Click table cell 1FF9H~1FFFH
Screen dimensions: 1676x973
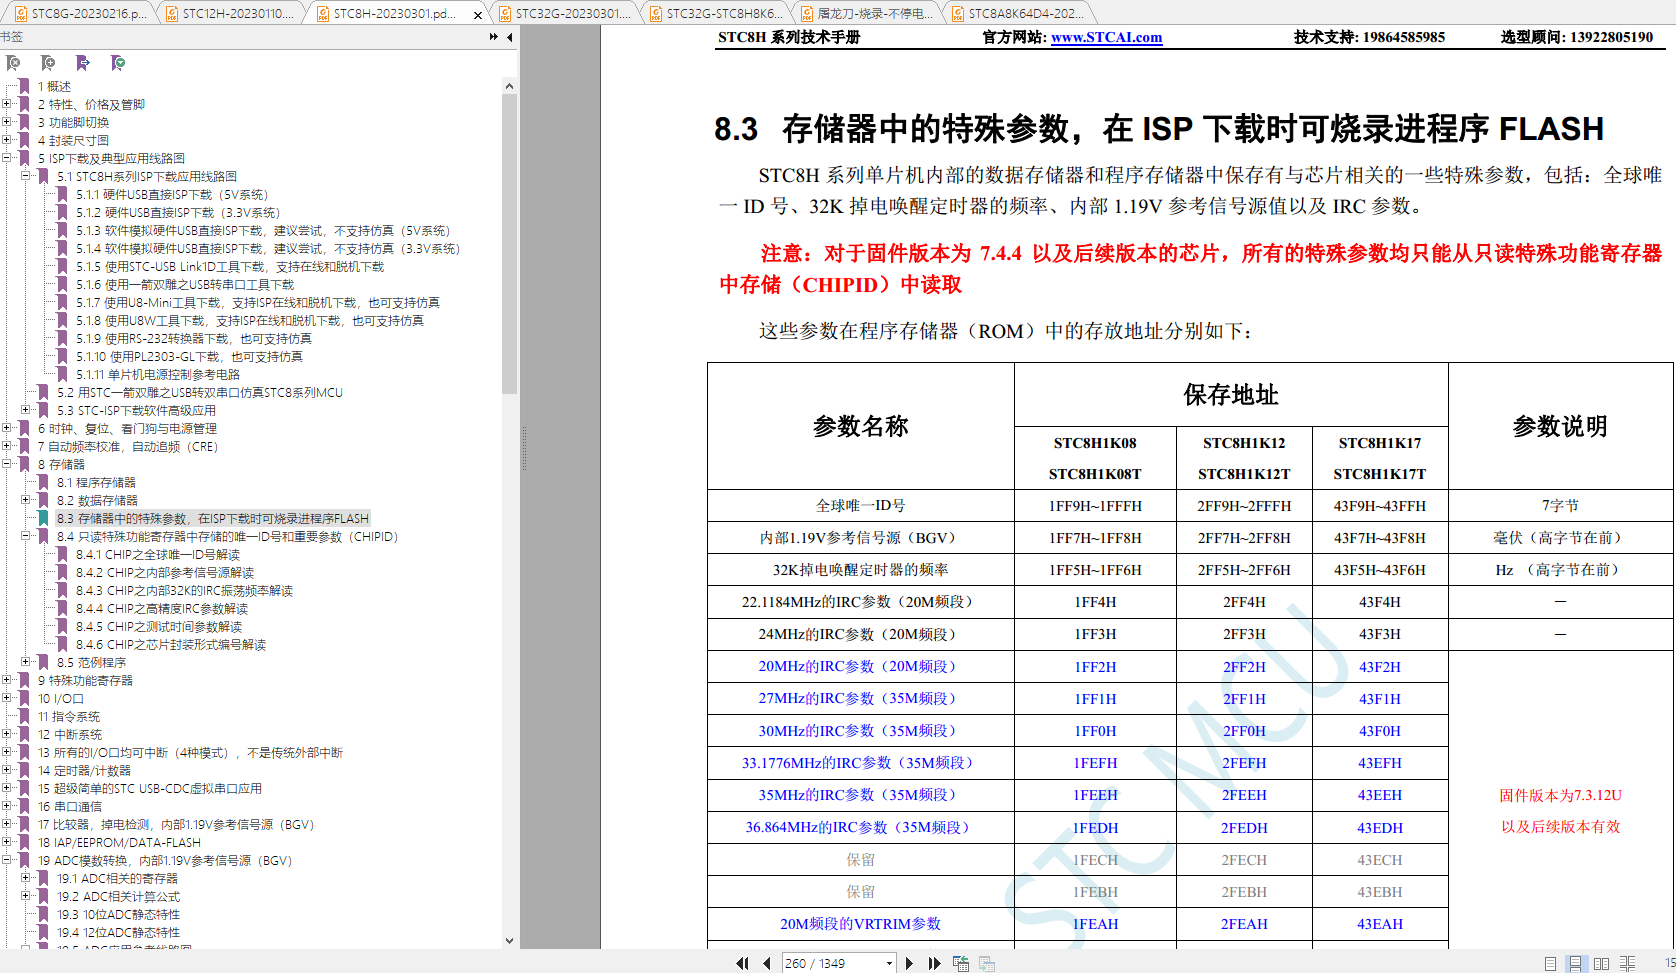[x=1095, y=506]
